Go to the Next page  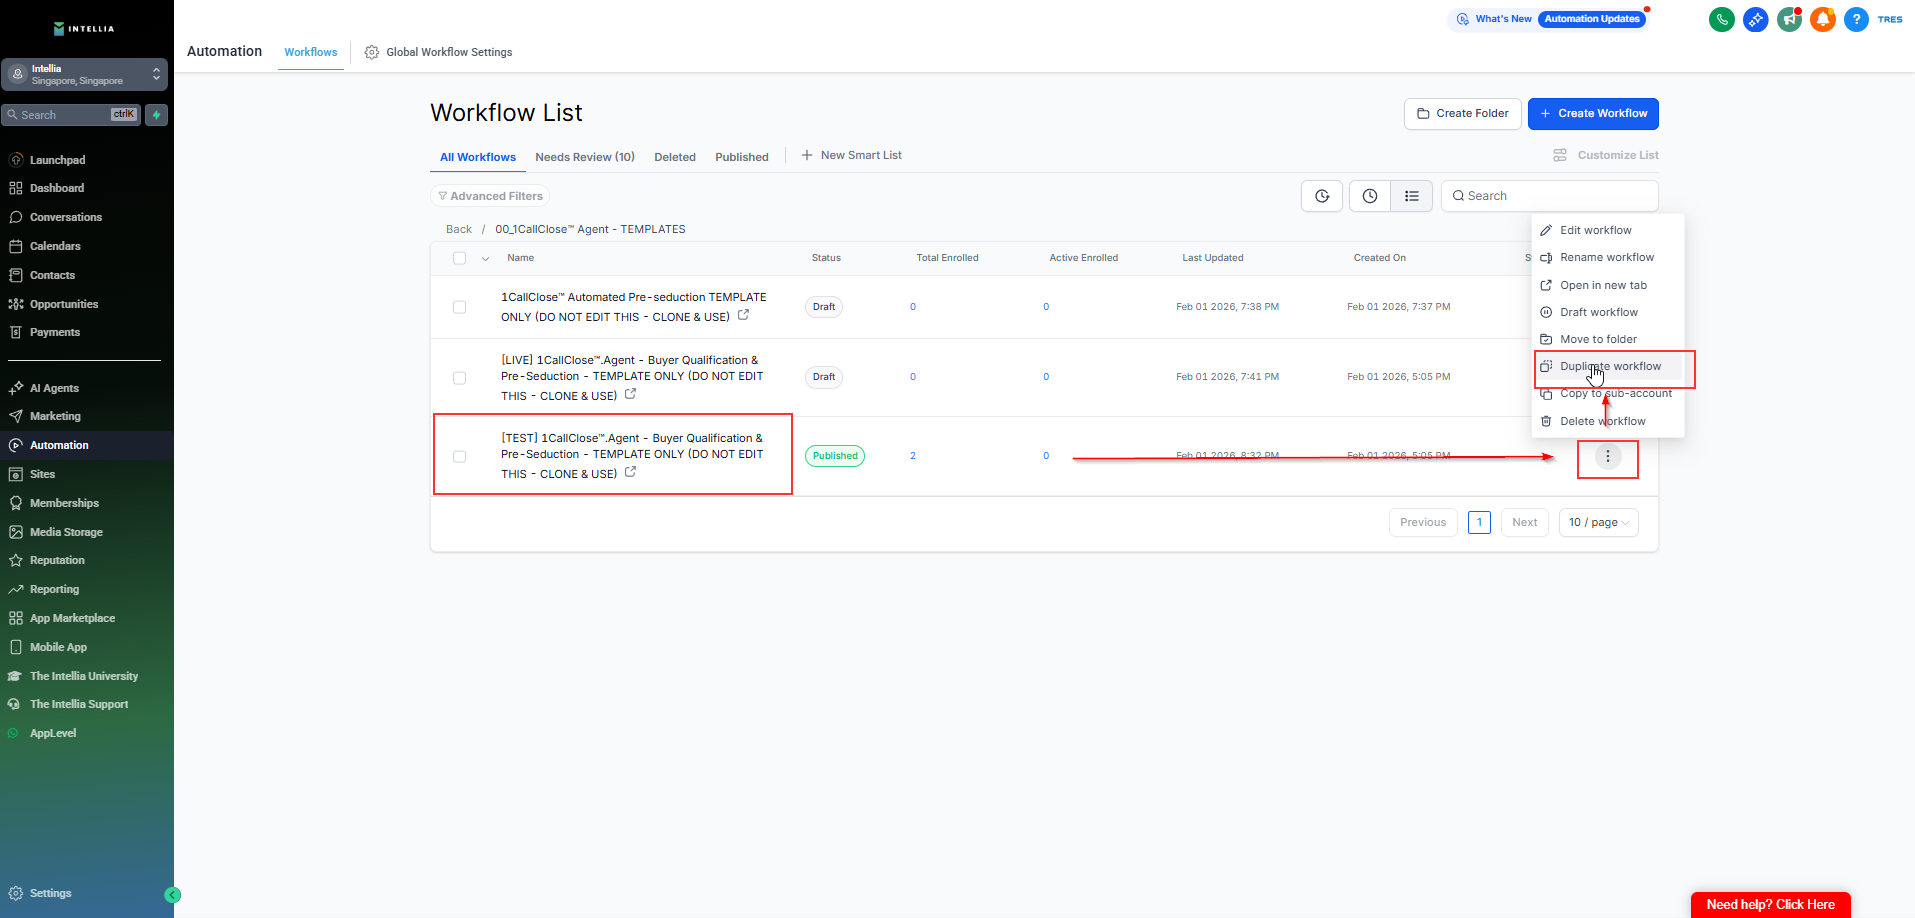(x=1525, y=522)
